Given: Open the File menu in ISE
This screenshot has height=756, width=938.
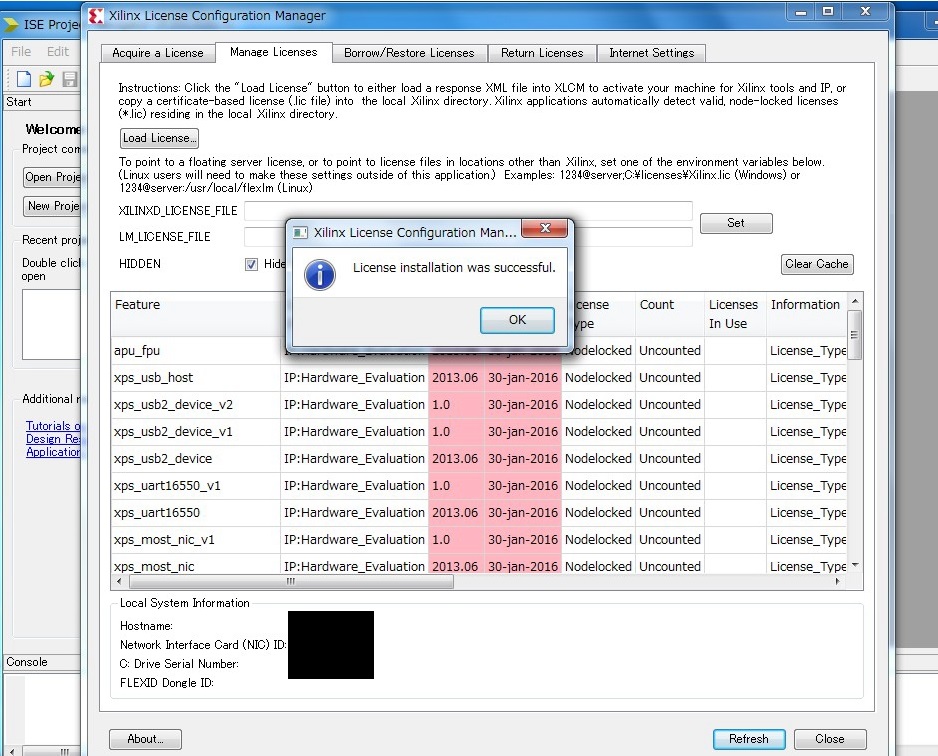Looking at the screenshot, I should point(21,51).
